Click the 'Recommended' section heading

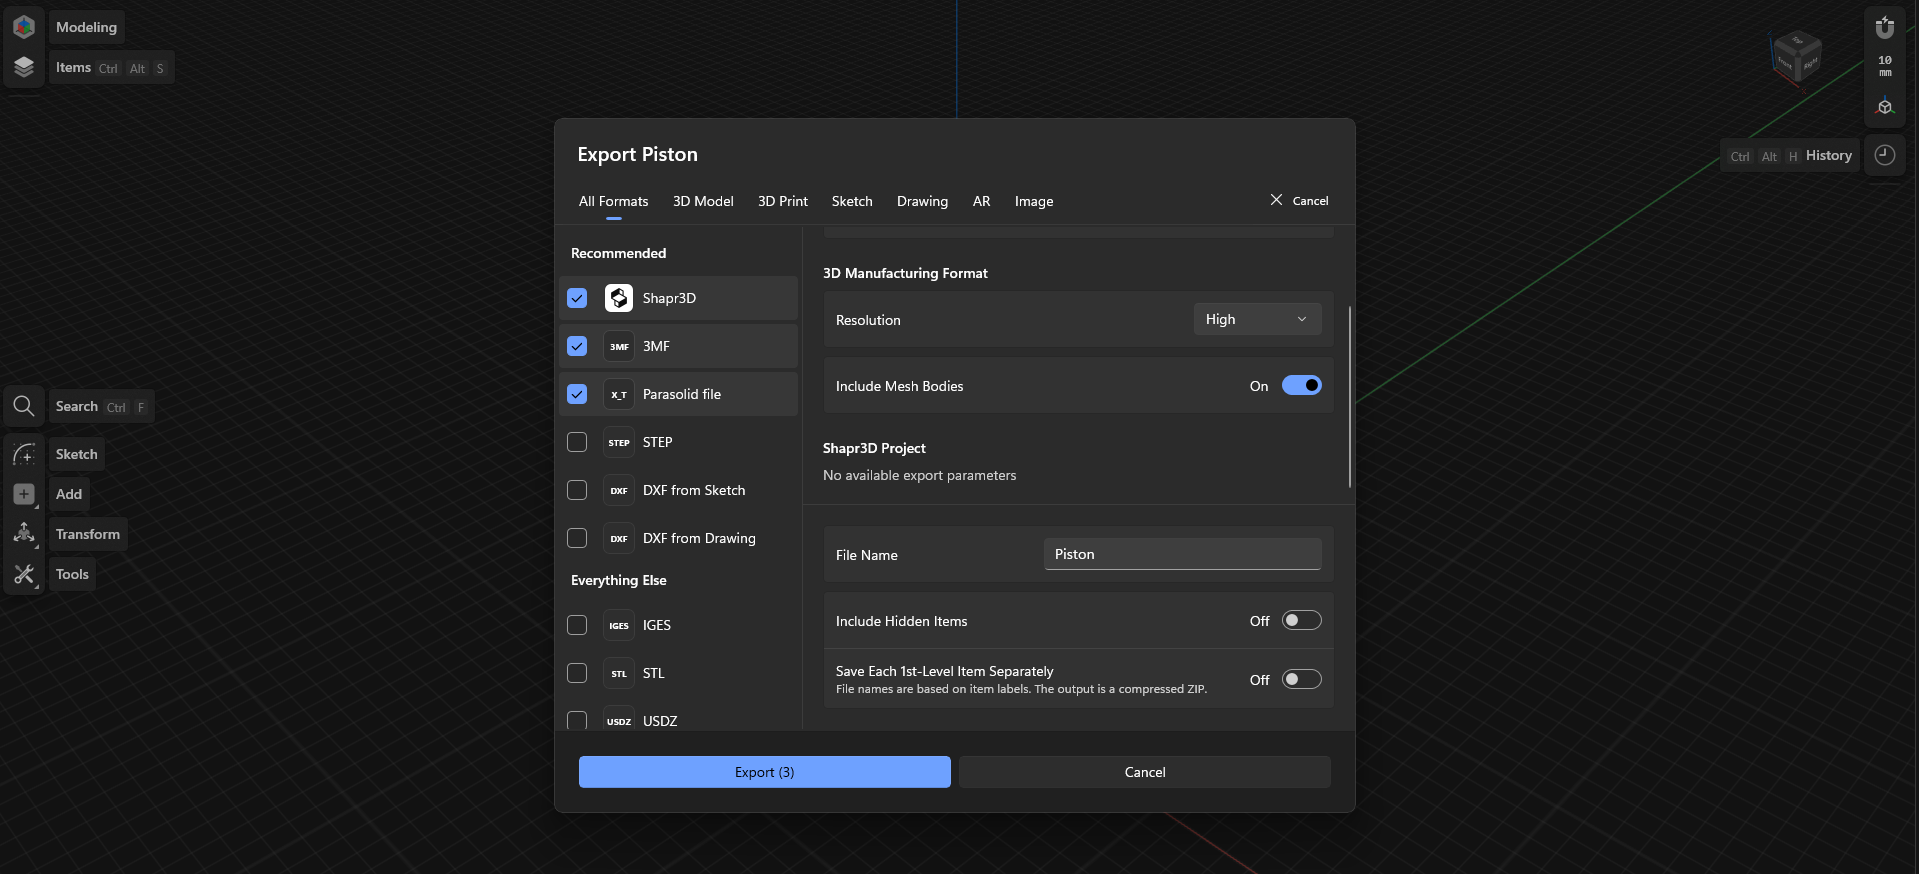click(618, 253)
